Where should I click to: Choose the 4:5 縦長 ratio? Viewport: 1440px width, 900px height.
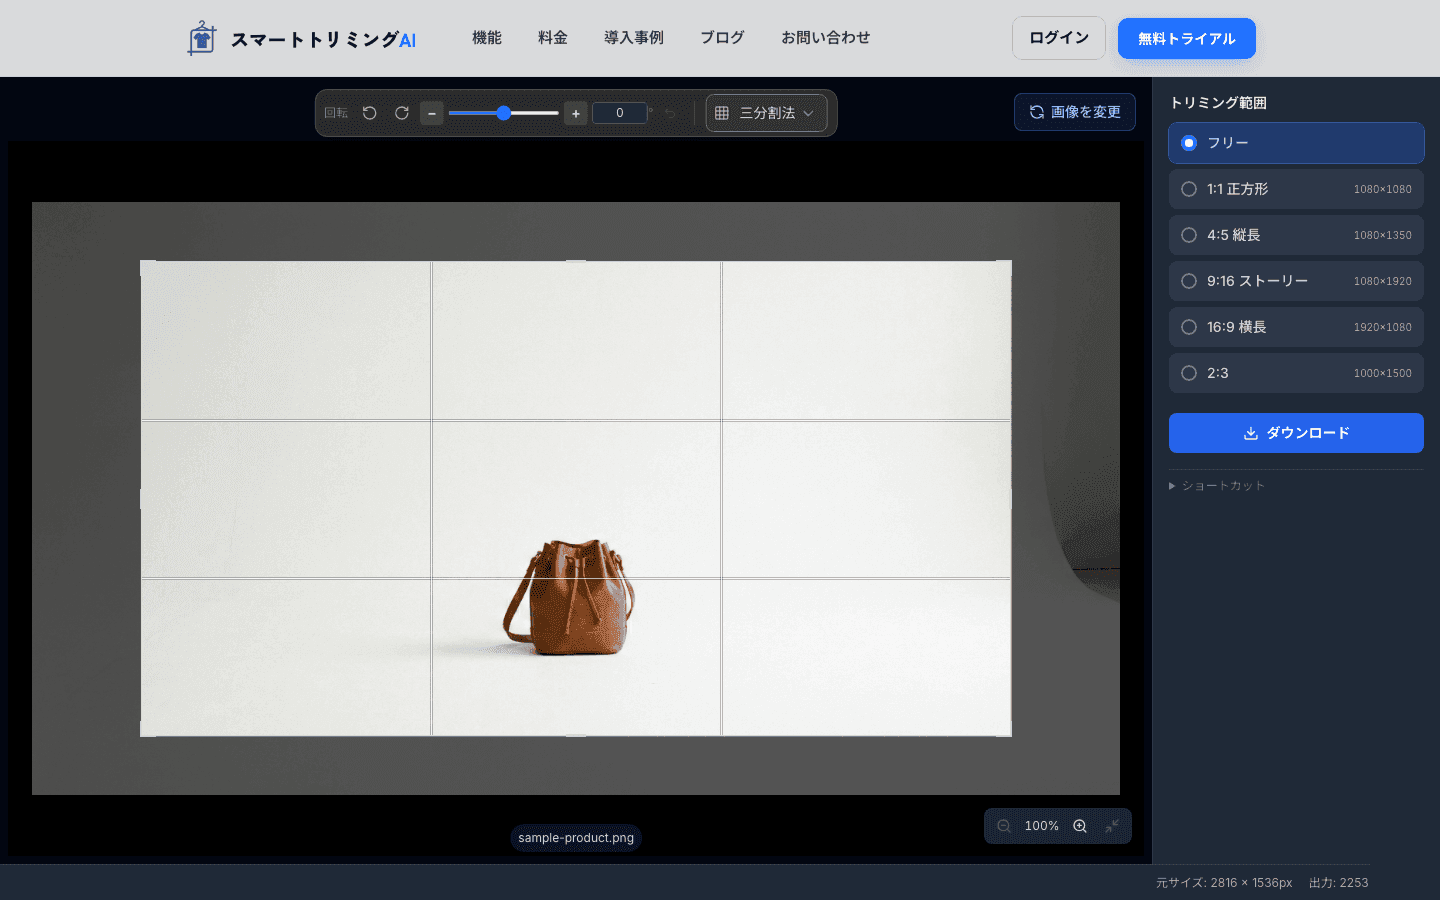click(x=1296, y=235)
